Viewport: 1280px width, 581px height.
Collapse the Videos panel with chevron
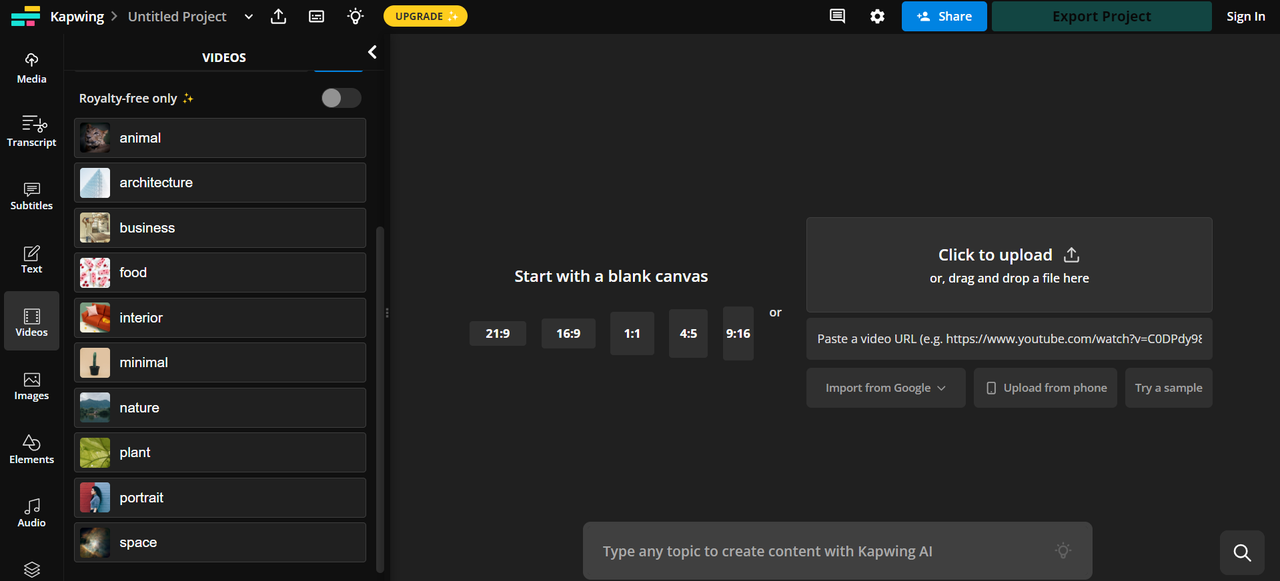click(x=372, y=52)
